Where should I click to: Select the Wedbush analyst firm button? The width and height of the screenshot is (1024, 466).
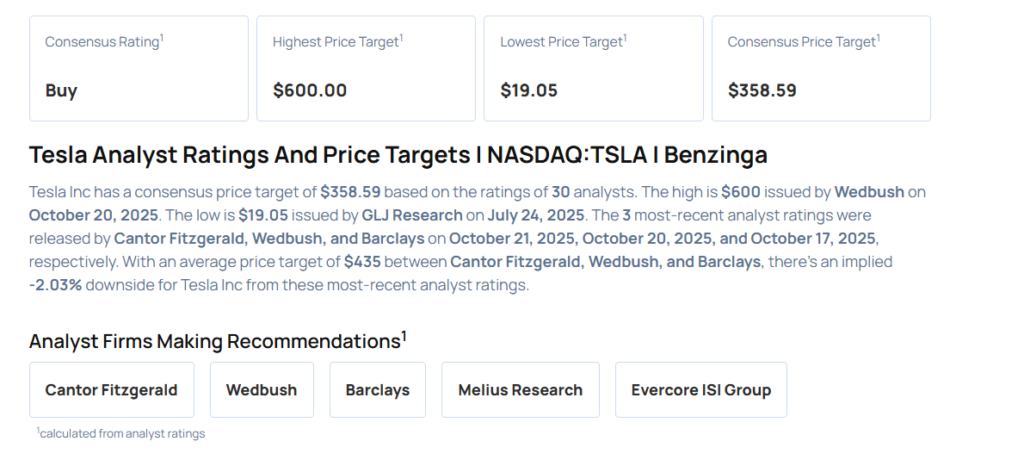(261, 390)
